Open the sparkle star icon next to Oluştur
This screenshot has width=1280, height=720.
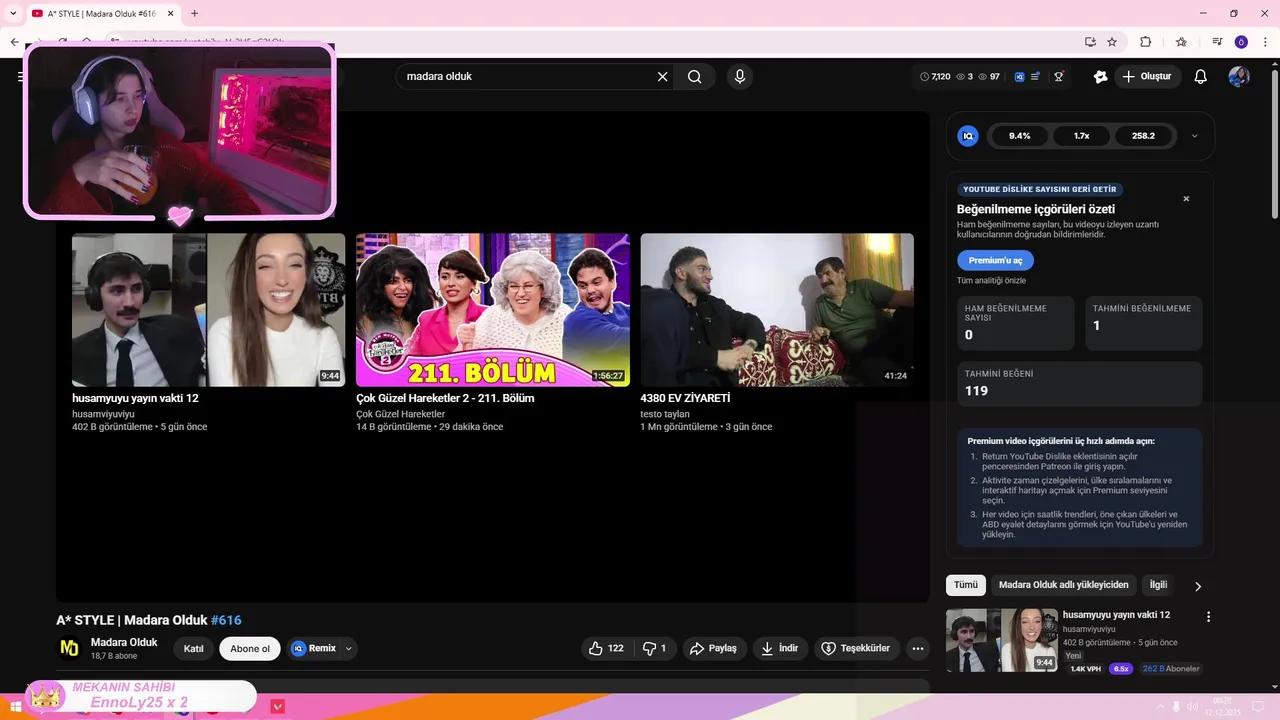[x=1101, y=77]
